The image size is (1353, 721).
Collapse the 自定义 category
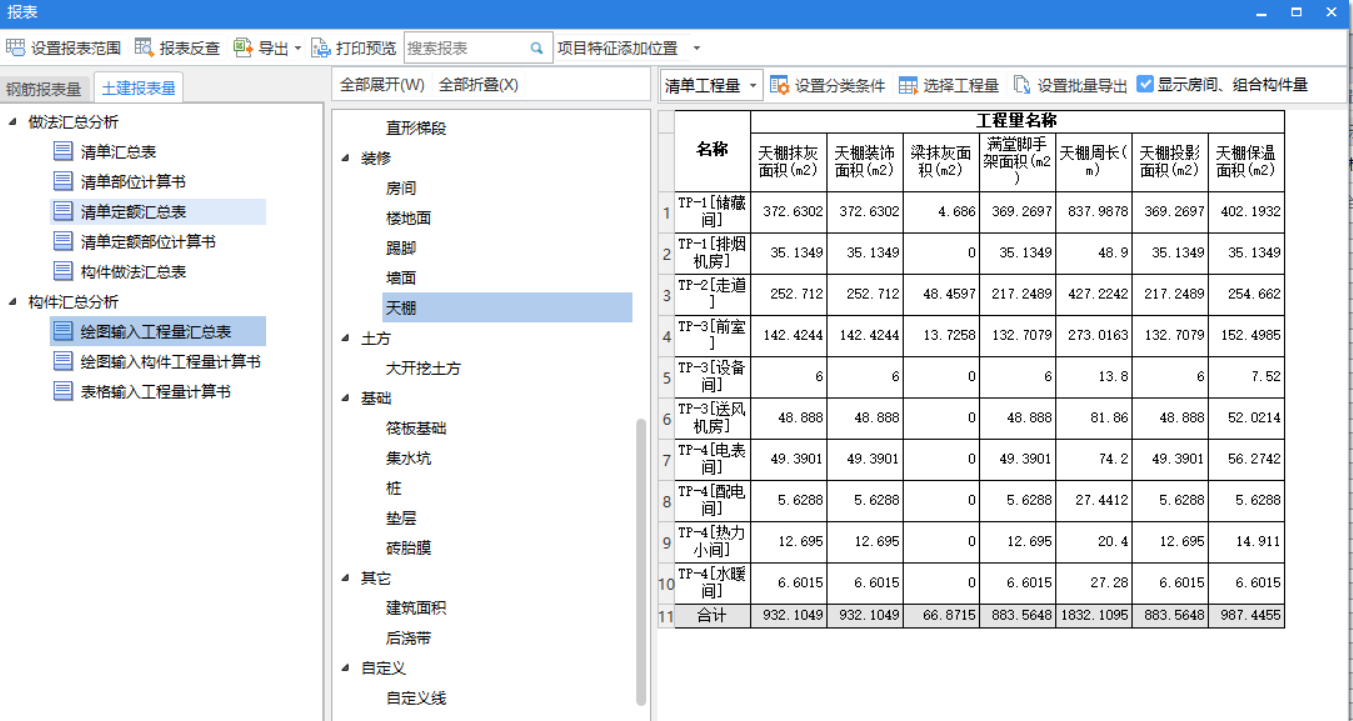345,668
